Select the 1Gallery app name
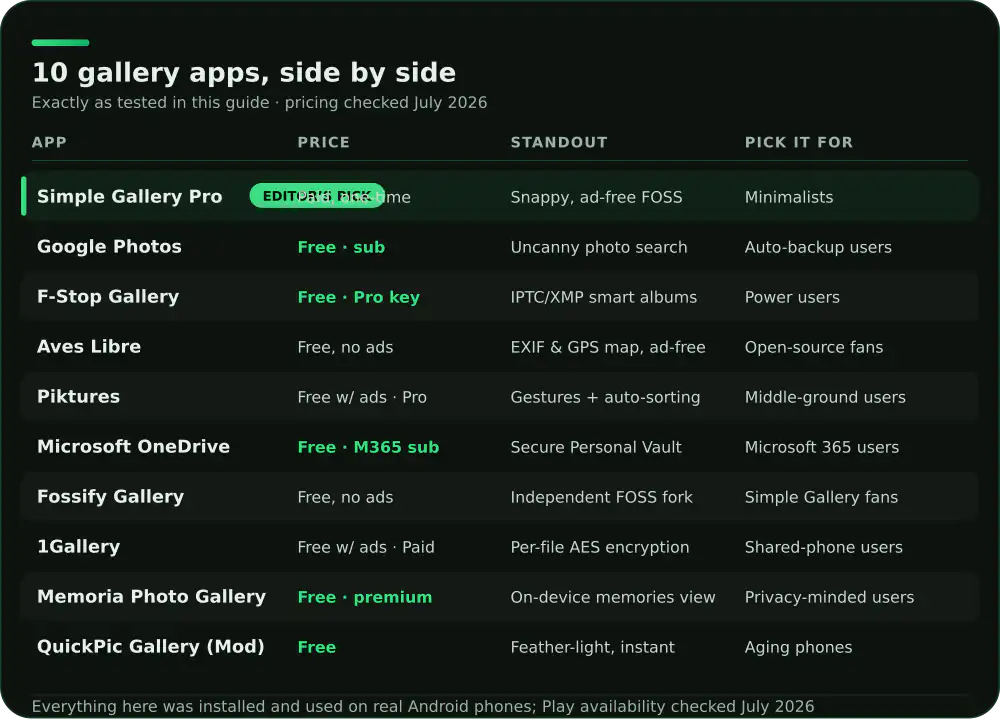This screenshot has height=719, width=1000. [78, 547]
